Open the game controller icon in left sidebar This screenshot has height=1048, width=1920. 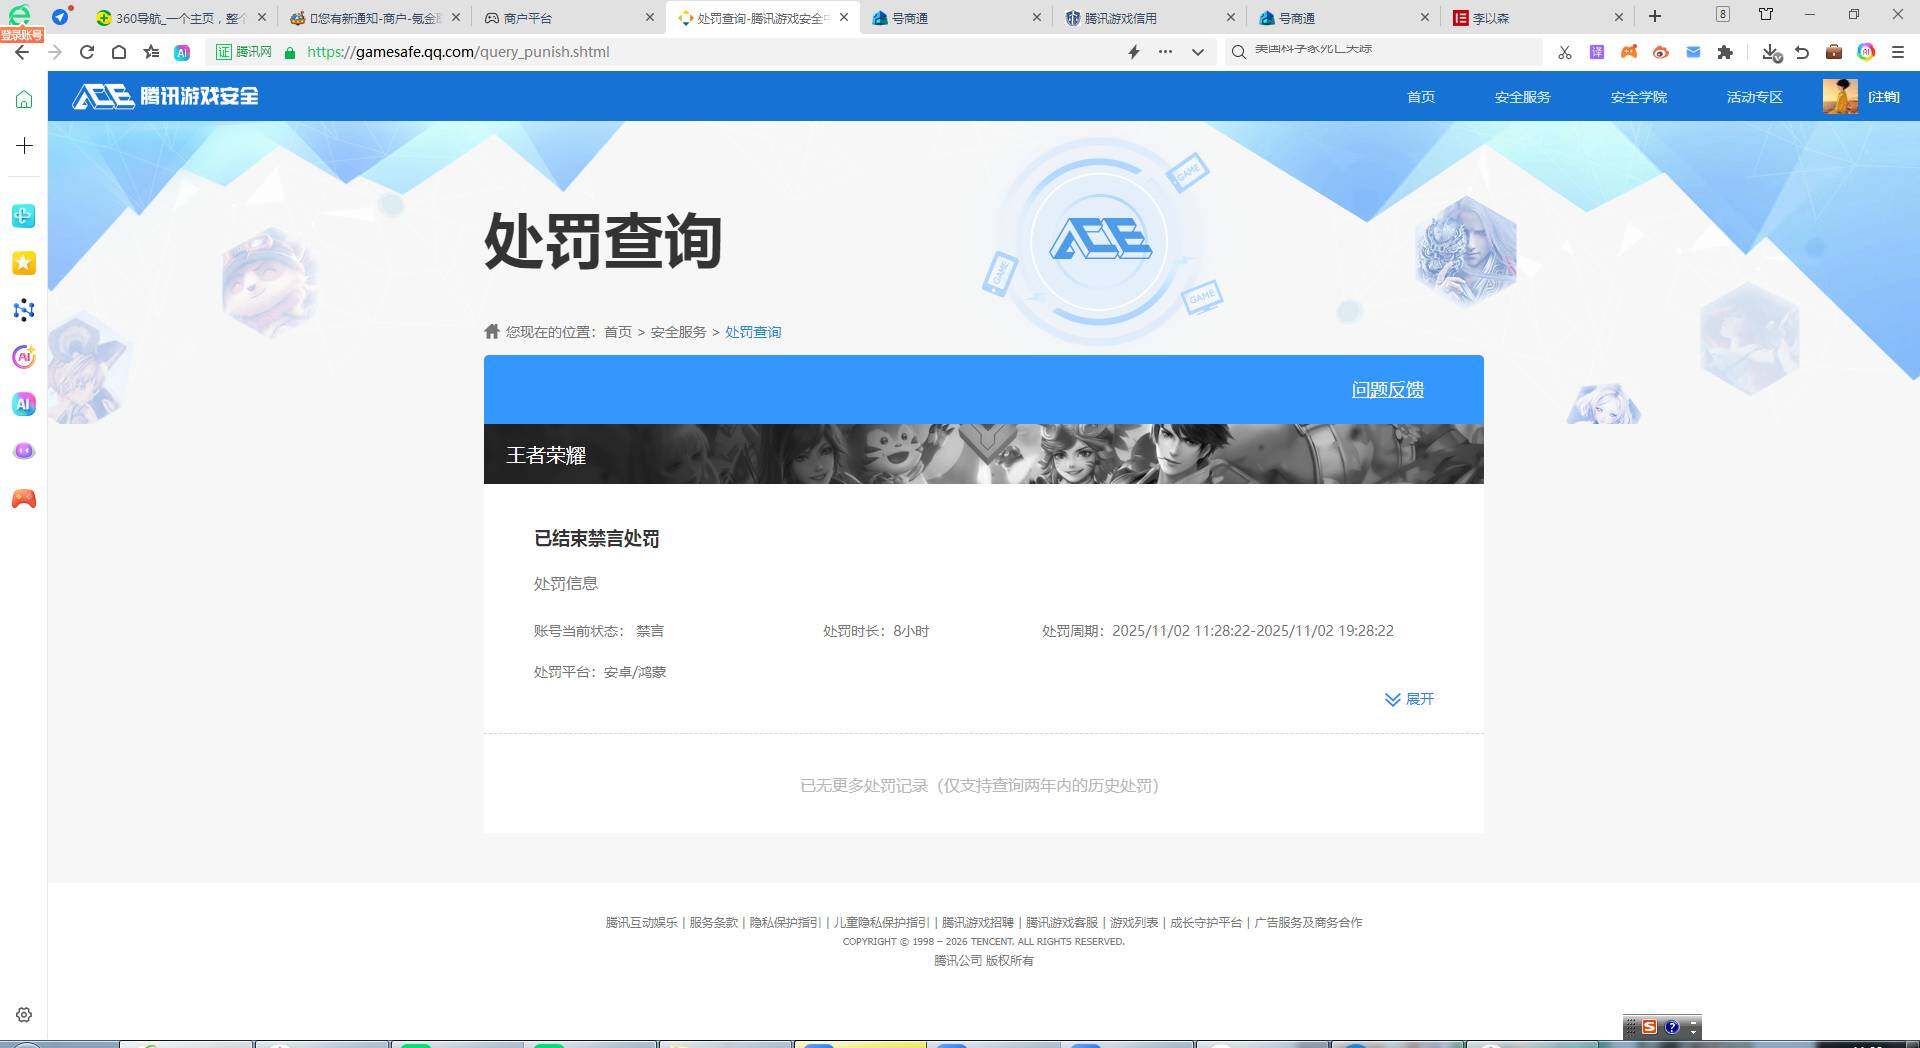point(23,498)
